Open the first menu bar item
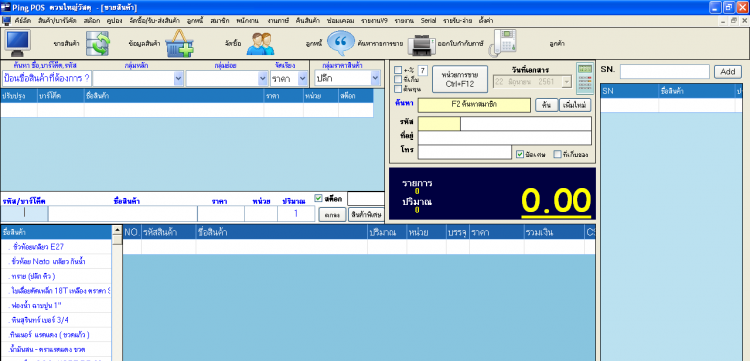The image size is (750, 361). point(22,21)
